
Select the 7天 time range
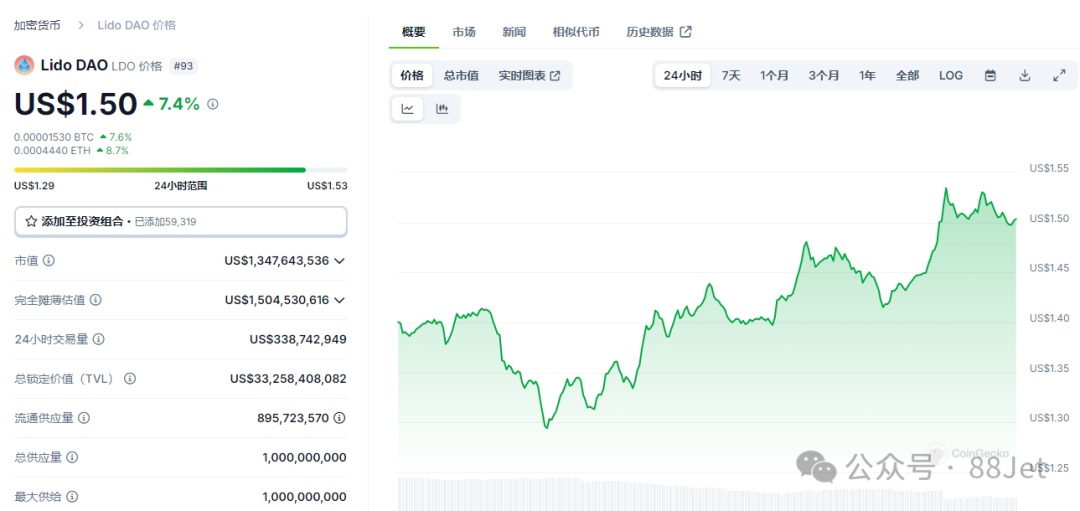tap(731, 76)
